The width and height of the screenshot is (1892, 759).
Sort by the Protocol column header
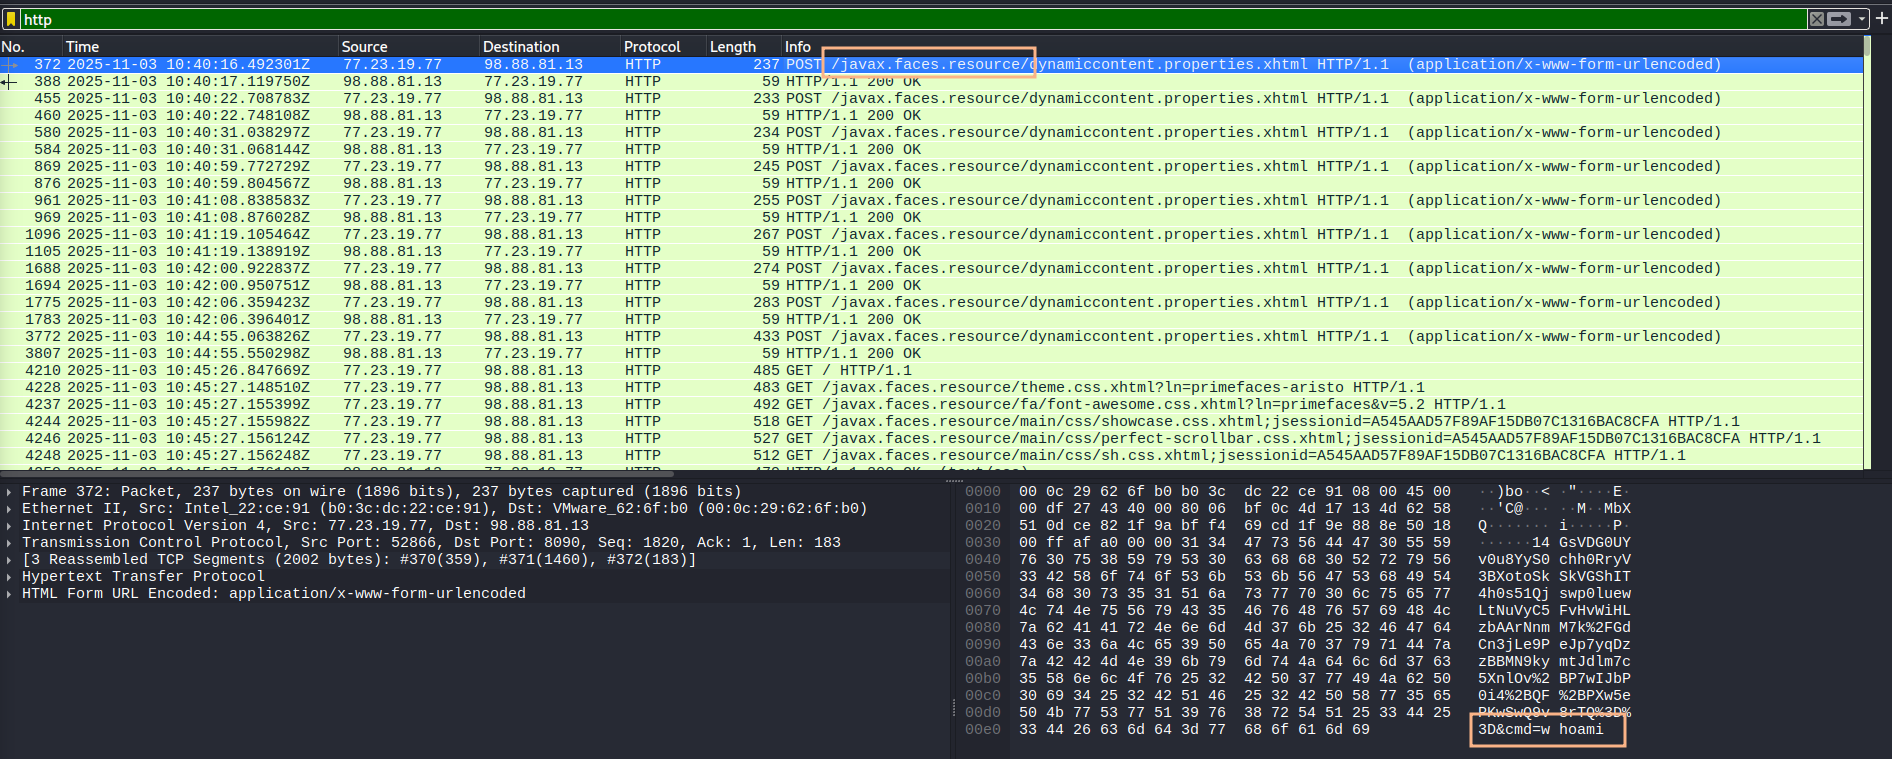(x=664, y=47)
